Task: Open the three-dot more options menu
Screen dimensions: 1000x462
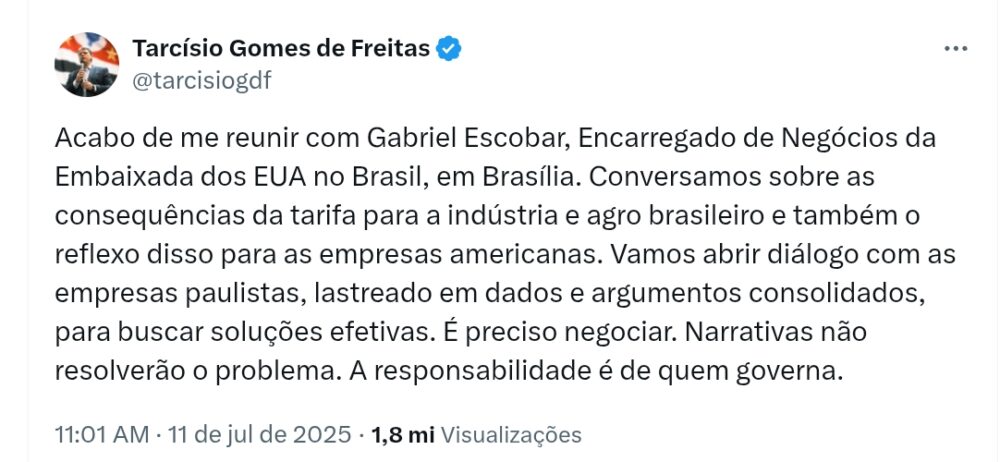Action: (956, 49)
